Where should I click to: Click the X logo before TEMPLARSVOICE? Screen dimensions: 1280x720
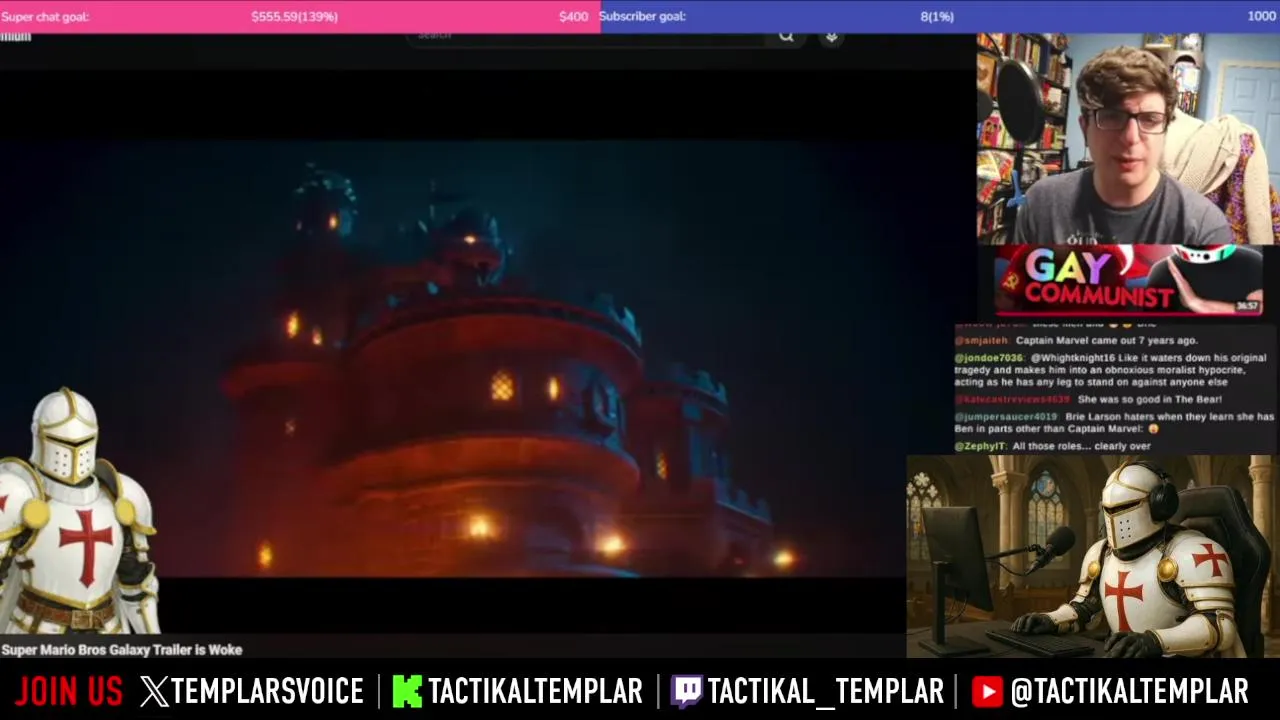(154, 691)
